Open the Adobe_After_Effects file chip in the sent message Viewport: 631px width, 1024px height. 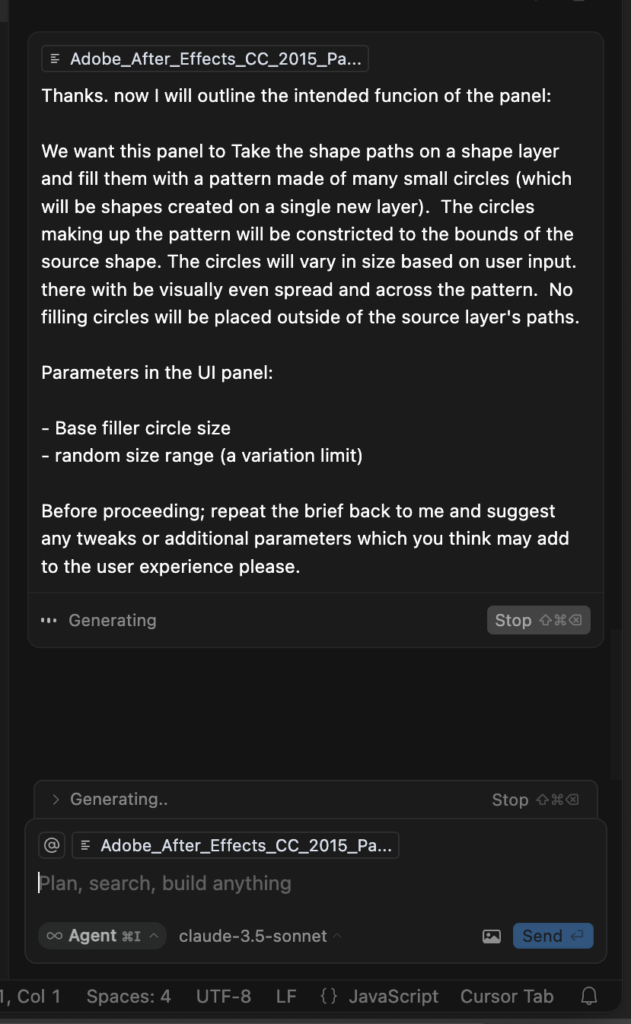coord(204,59)
